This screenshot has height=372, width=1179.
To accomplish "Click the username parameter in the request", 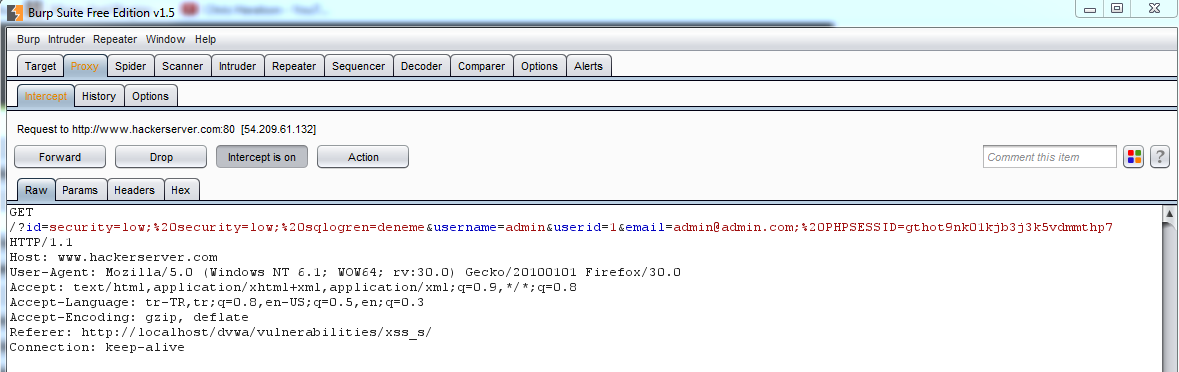I will pyautogui.click(x=465, y=226).
